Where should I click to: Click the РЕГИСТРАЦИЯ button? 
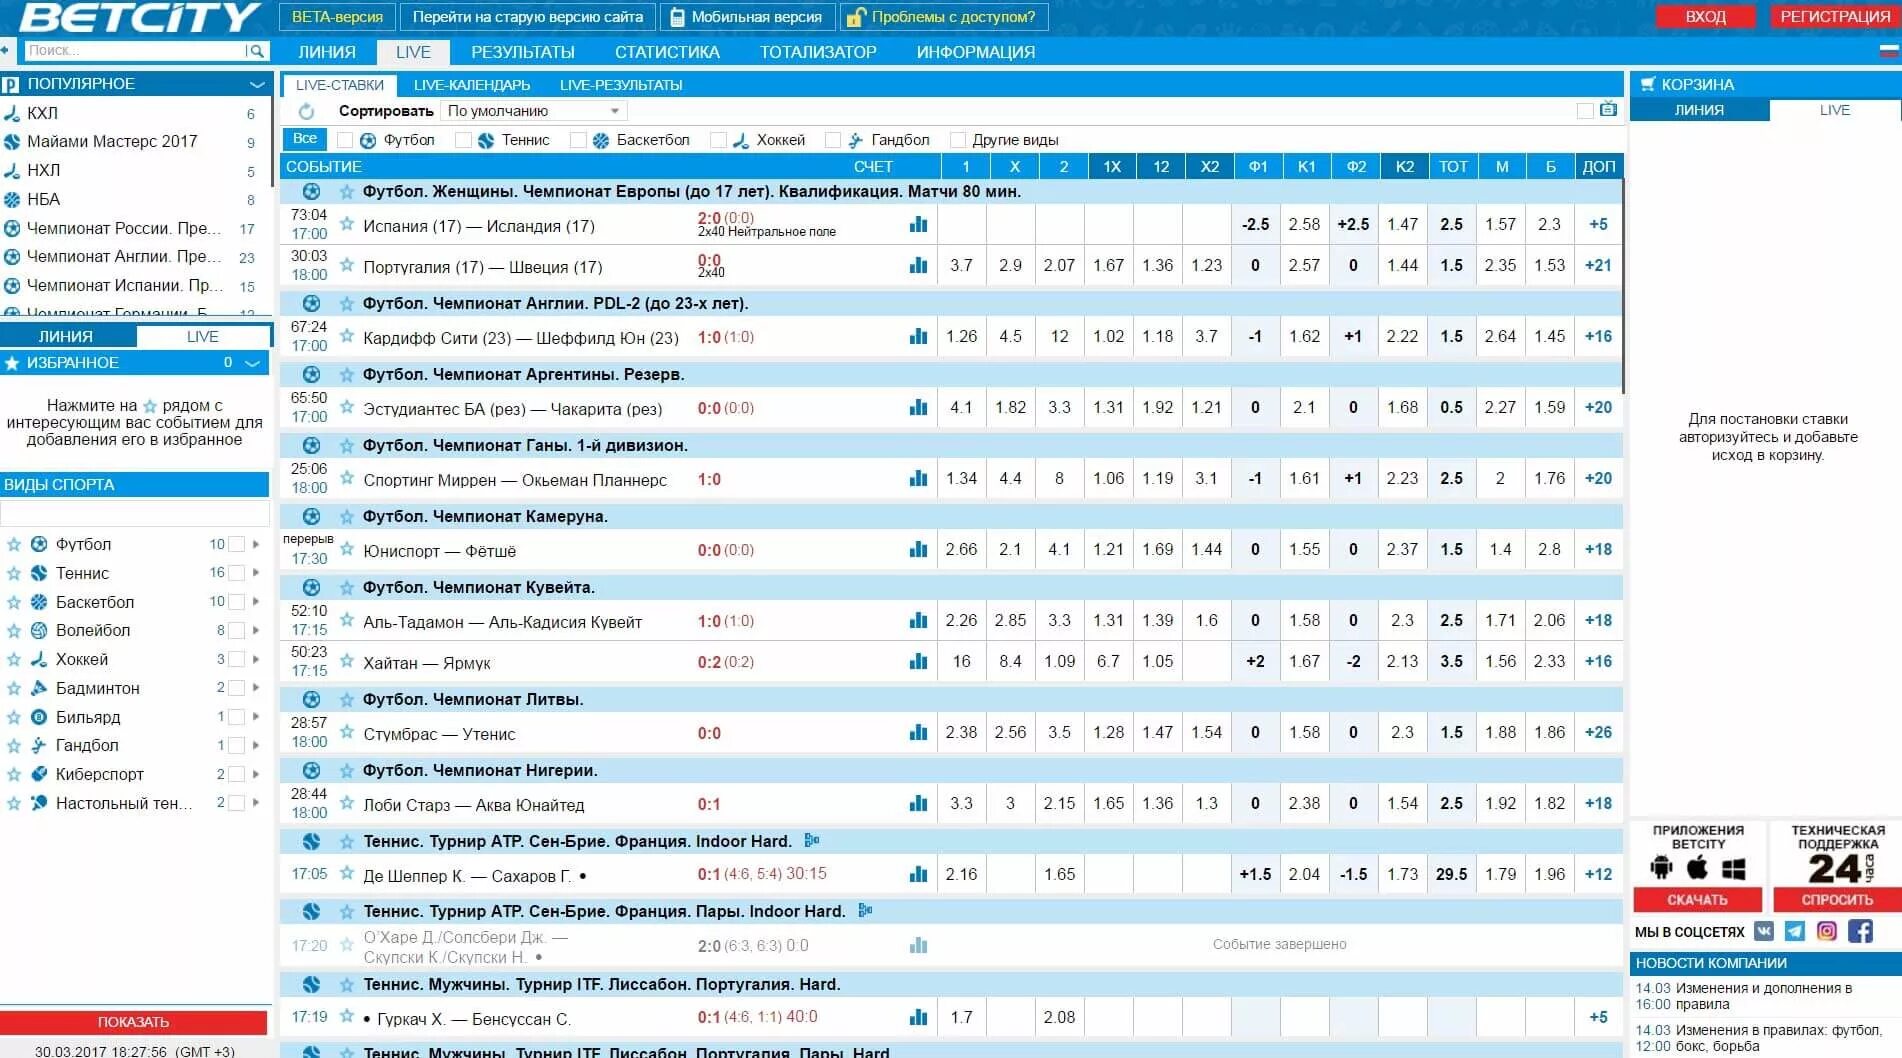coord(1835,17)
